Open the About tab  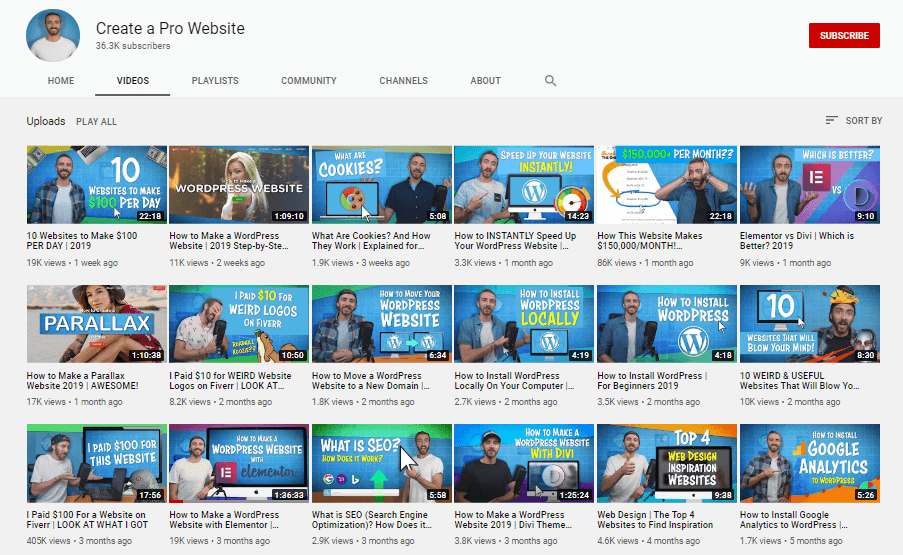point(485,81)
